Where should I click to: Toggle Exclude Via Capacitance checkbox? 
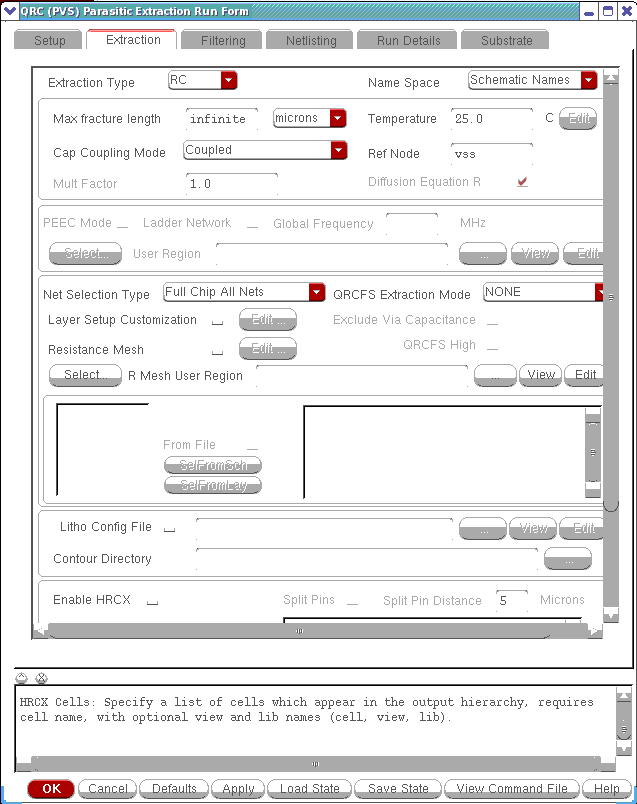pyautogui.click(x=492, y=321)
